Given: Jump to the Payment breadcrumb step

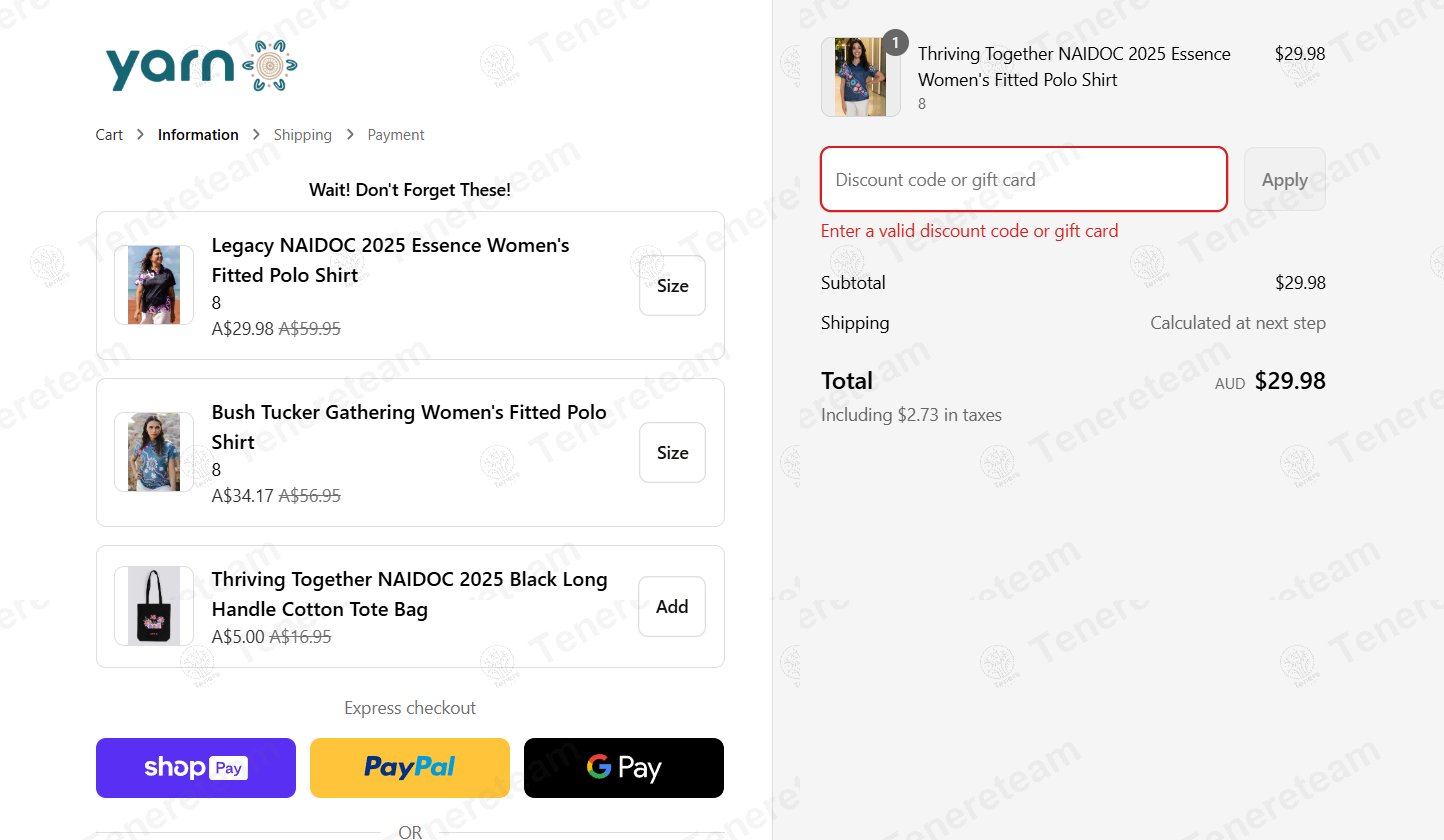Looking at the screenshot, I should point(395,135).
